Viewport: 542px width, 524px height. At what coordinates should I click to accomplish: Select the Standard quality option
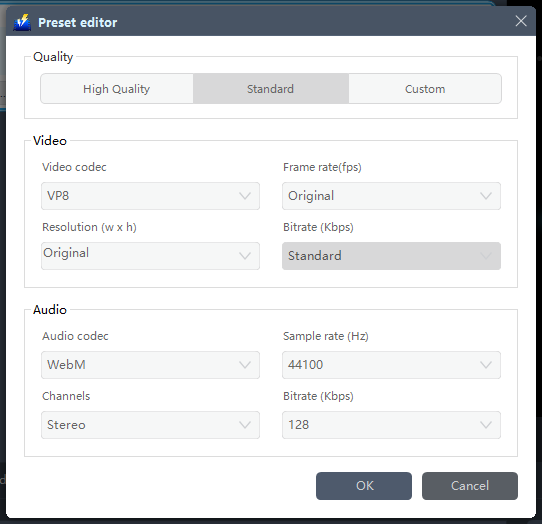(x=271, y=89)
